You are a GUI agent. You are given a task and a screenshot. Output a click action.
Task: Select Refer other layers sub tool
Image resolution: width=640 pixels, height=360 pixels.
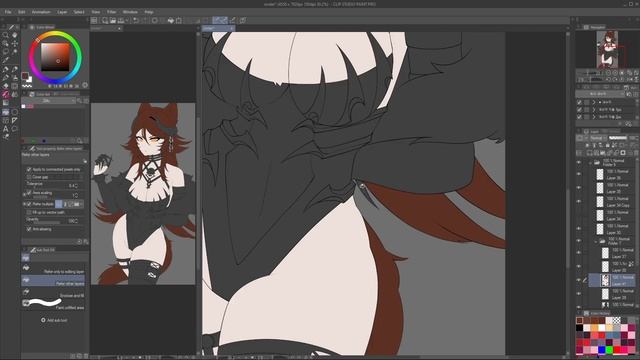click(53, 280)
